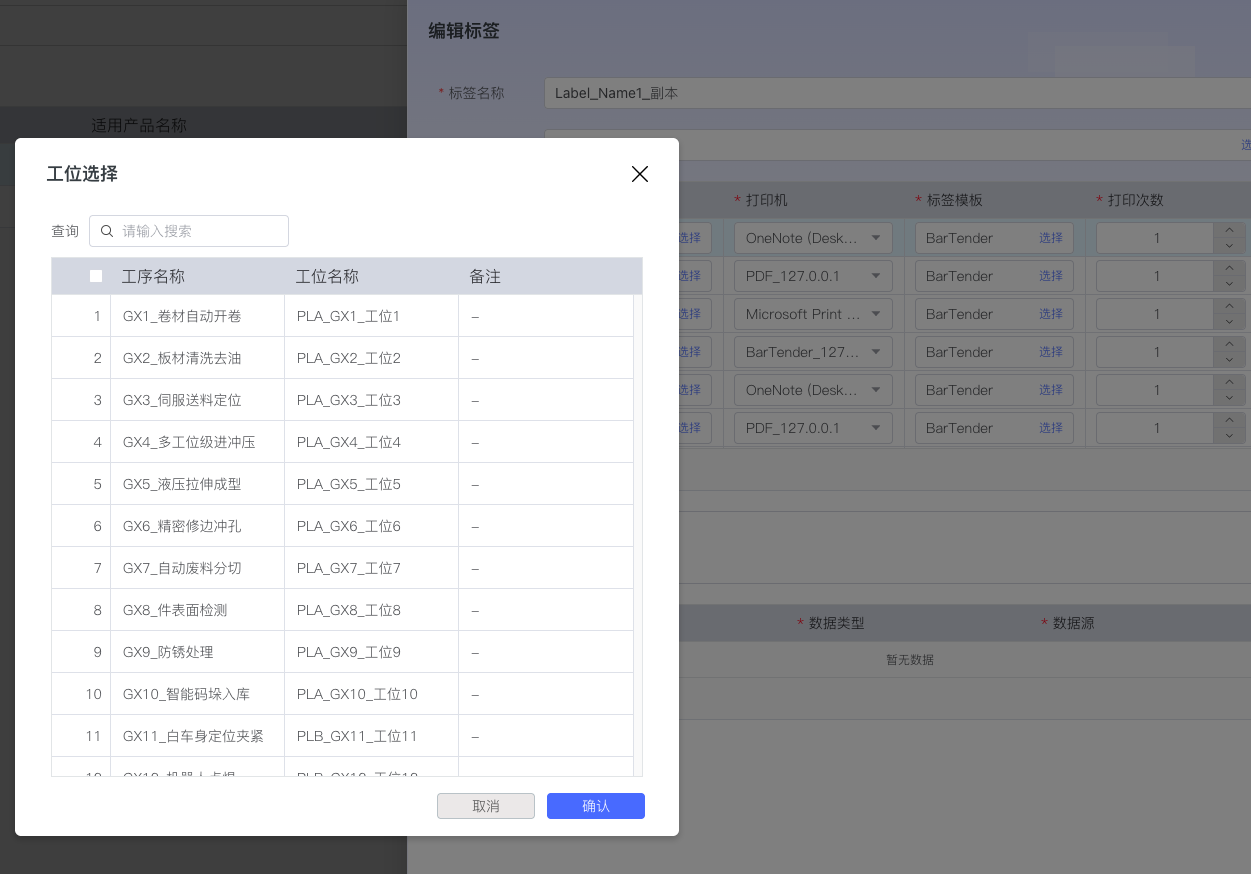Close the 工位选择 dialog with the X icon

(x=640, y=174)
